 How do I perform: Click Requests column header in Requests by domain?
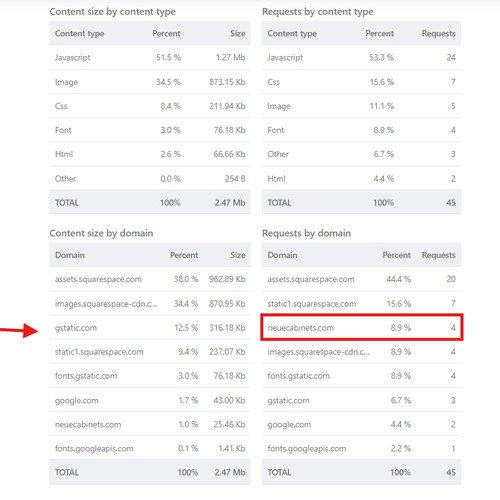(438, 255)
